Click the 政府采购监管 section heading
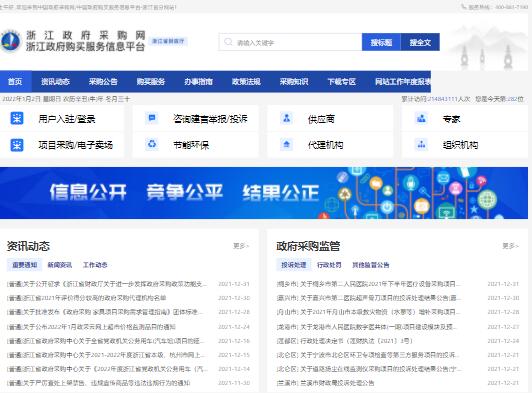Screen dimensions: 532x393 pyautogui.click(x=308, y=246)
